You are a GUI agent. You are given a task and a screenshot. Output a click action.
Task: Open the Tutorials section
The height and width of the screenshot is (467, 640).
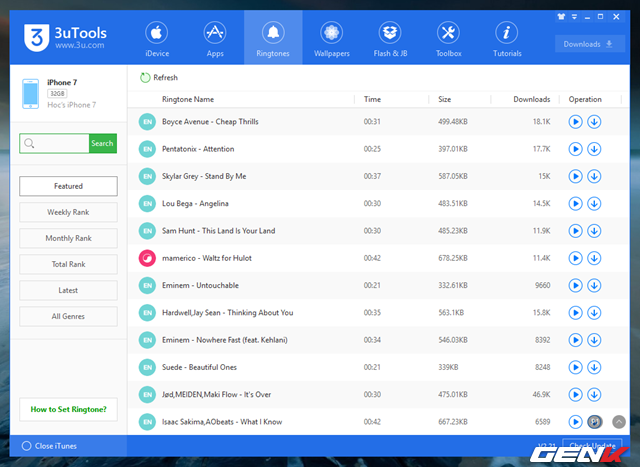(x=507, y=39)
